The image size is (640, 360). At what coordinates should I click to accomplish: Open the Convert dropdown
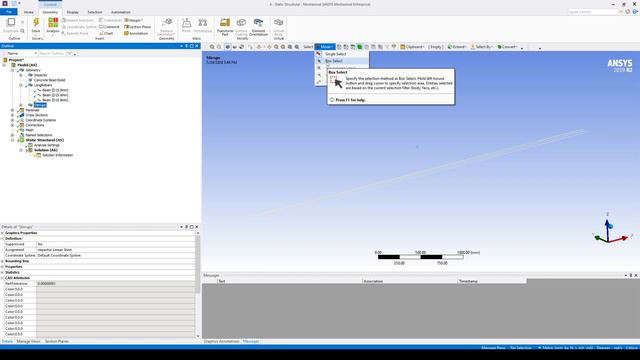click(x=507, y=47)
